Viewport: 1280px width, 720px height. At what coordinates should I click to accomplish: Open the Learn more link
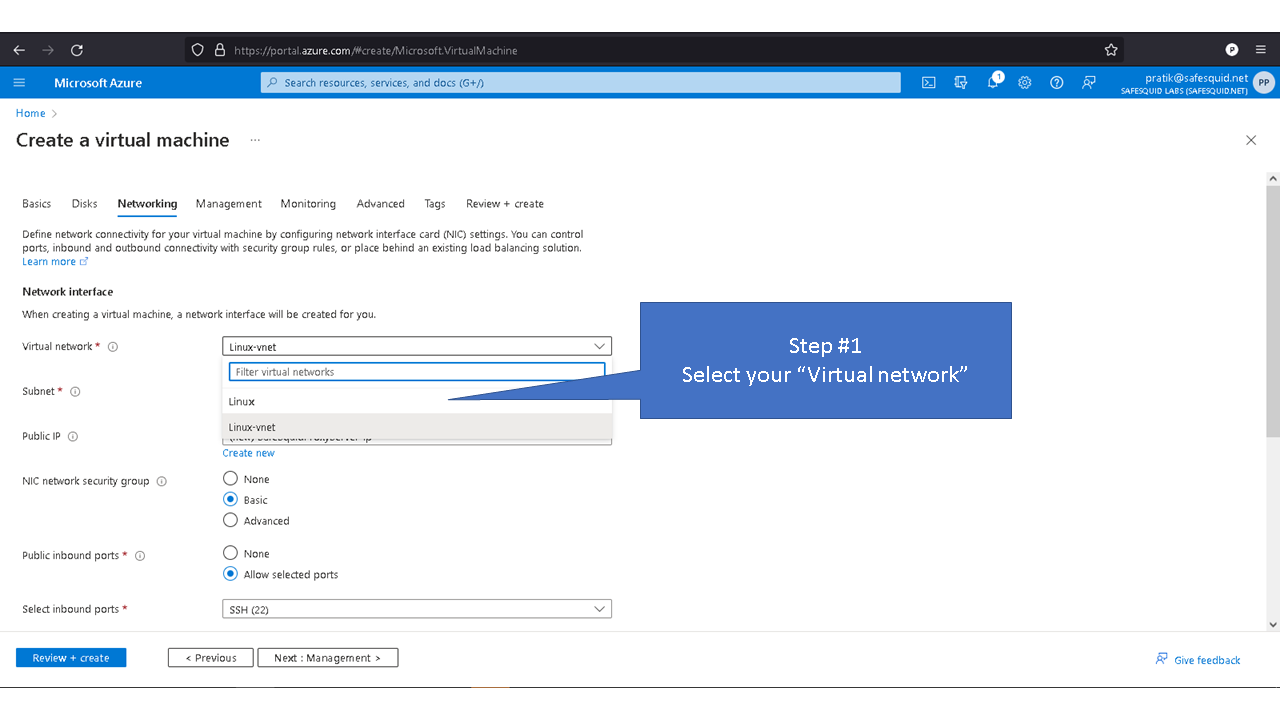(55, 262)
